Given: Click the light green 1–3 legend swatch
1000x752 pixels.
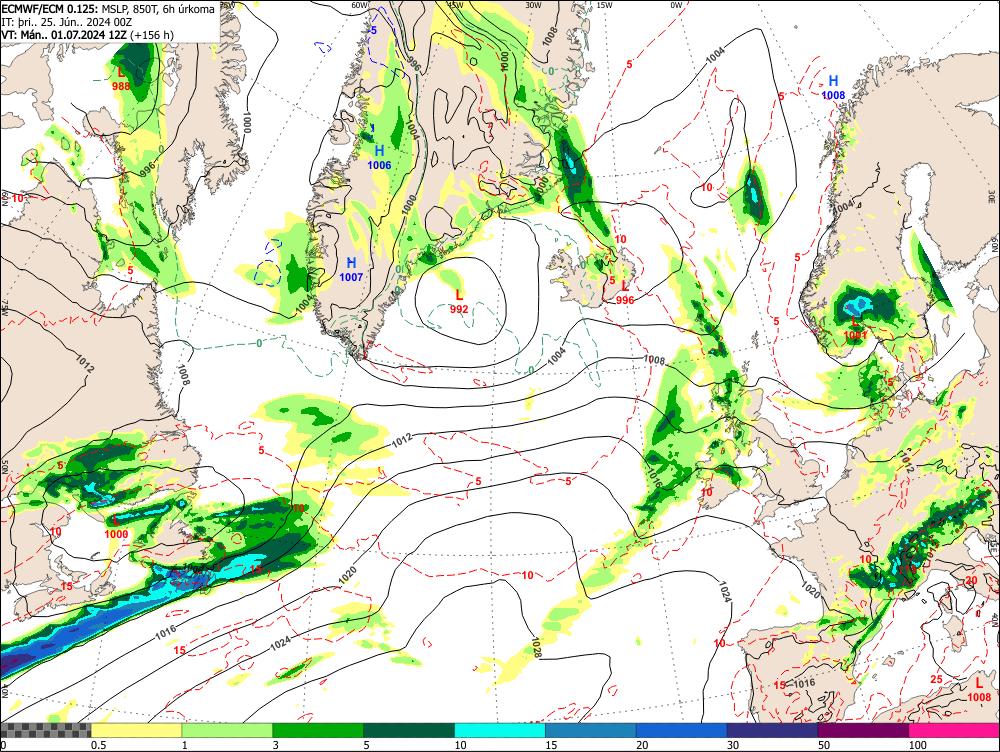Looking at the screenshot, I should point(227,730).
